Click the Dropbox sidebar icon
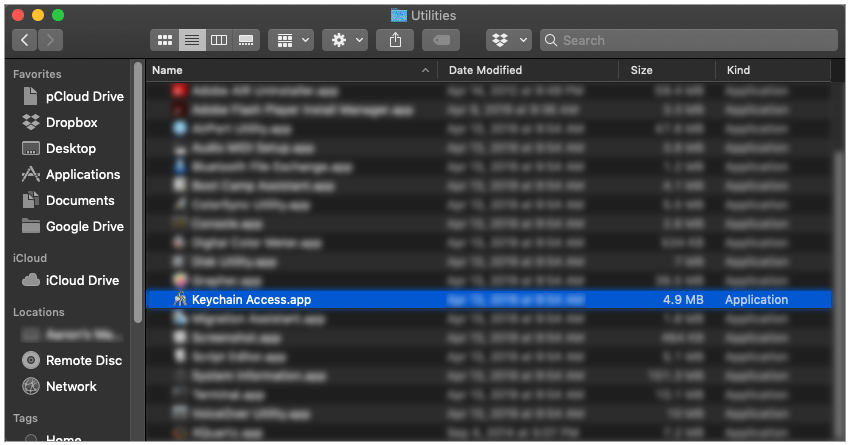This screenshot has width=850, height=445. coord(31,122)
